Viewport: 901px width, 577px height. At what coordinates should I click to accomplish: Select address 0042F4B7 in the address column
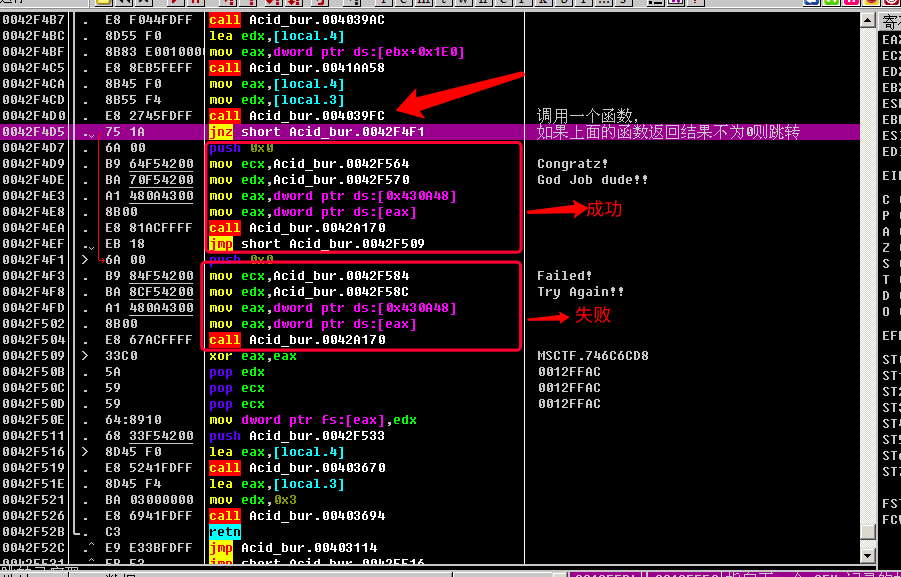pyautogui.click(x=34, y=20)
